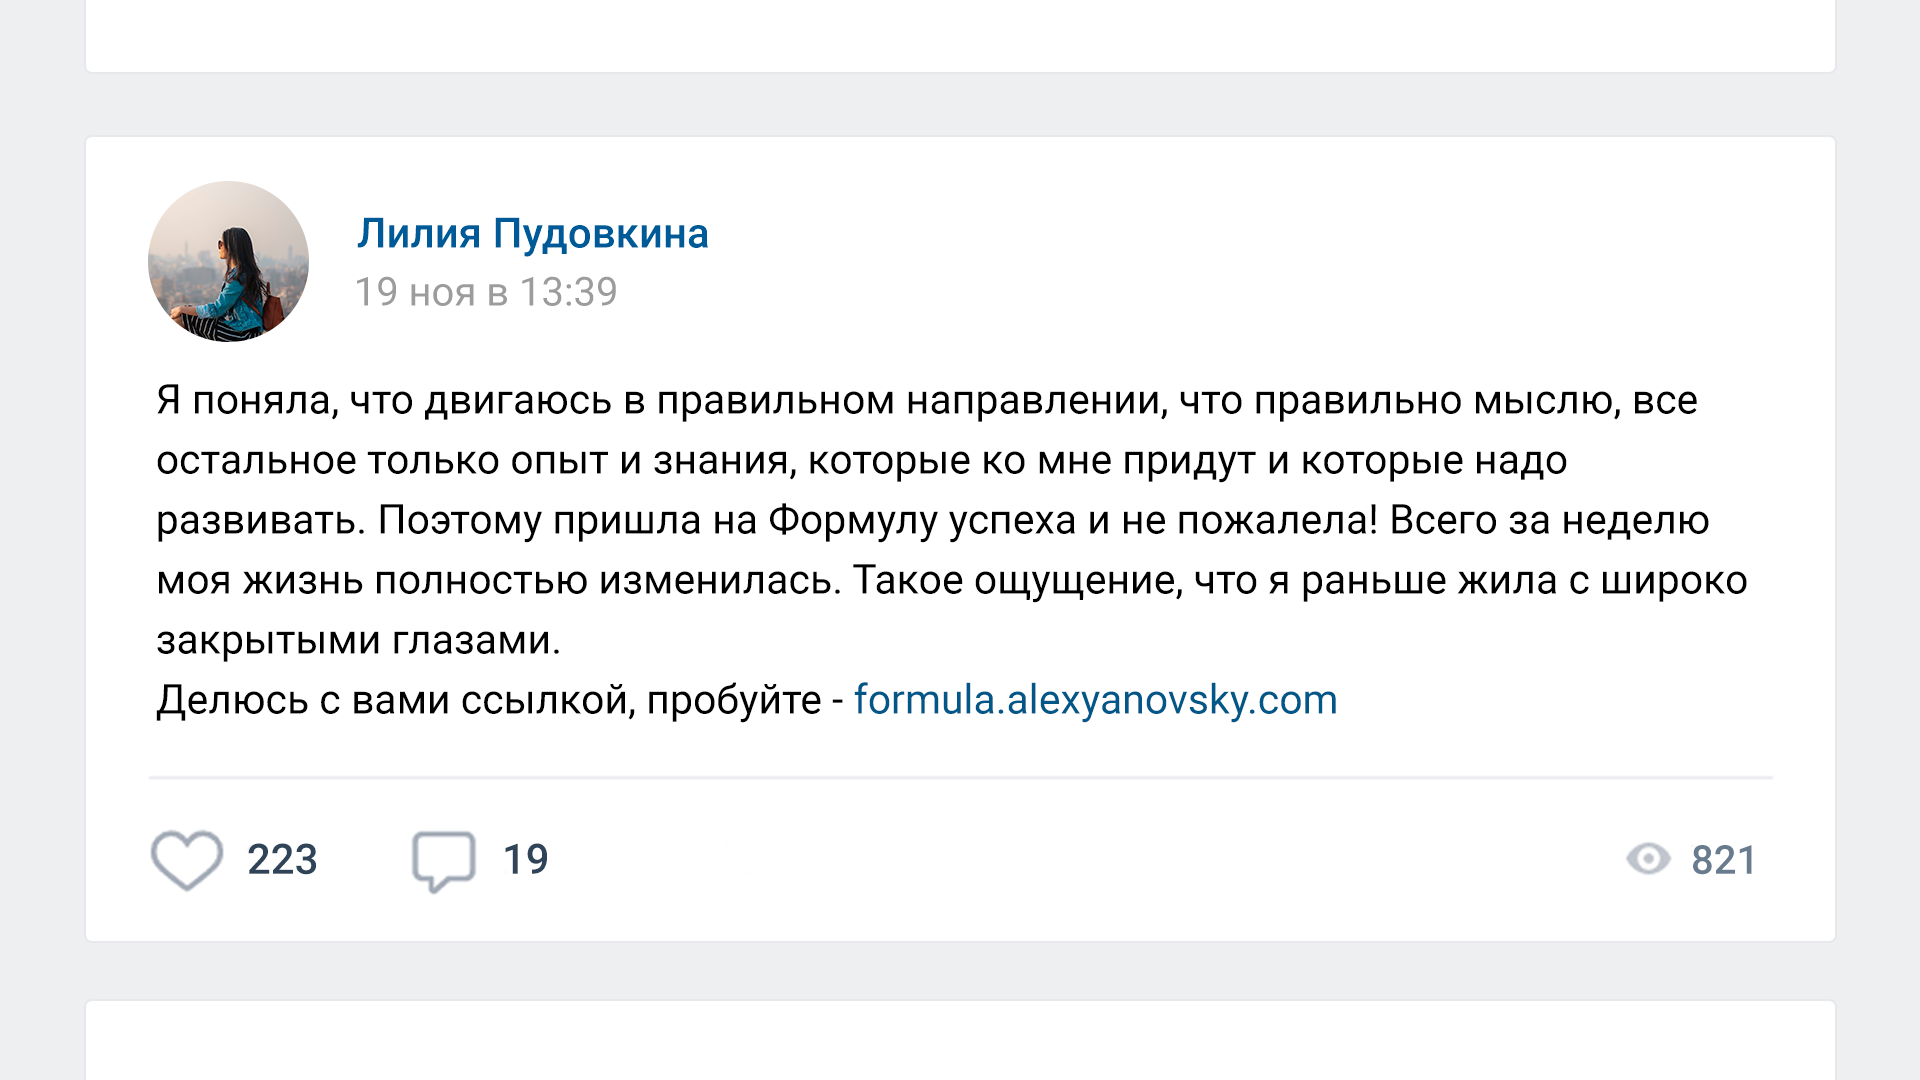1920x1080 pixels.
Task: Click the previous post card at the top
Action: [x=960, y=35]
